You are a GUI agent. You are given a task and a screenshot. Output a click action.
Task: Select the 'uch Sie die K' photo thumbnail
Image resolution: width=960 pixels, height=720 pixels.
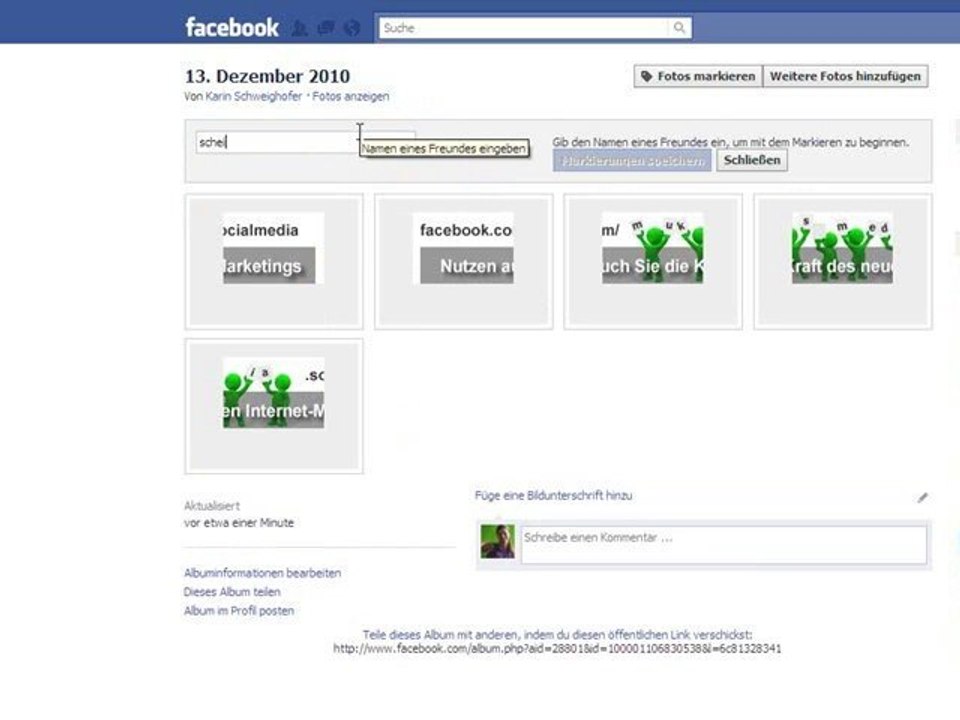[653, 261]
